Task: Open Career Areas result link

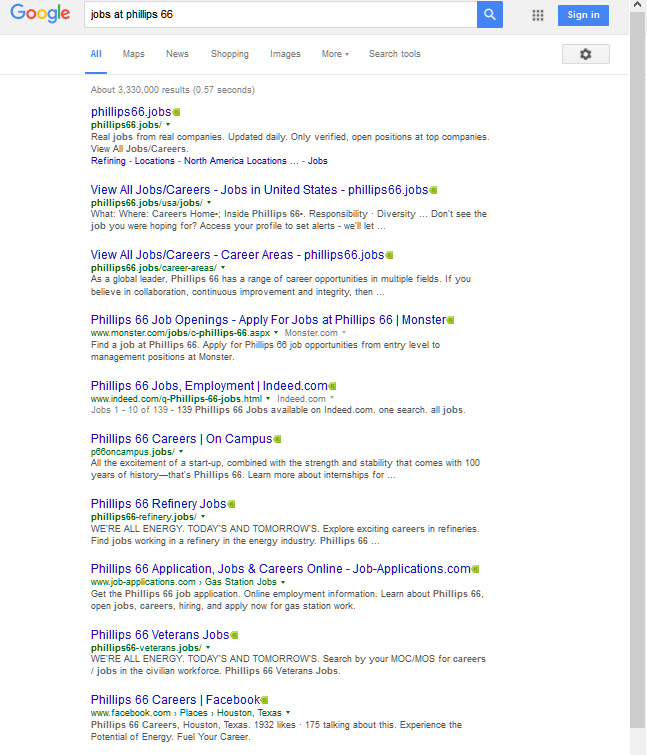Action: click(237, 255)
